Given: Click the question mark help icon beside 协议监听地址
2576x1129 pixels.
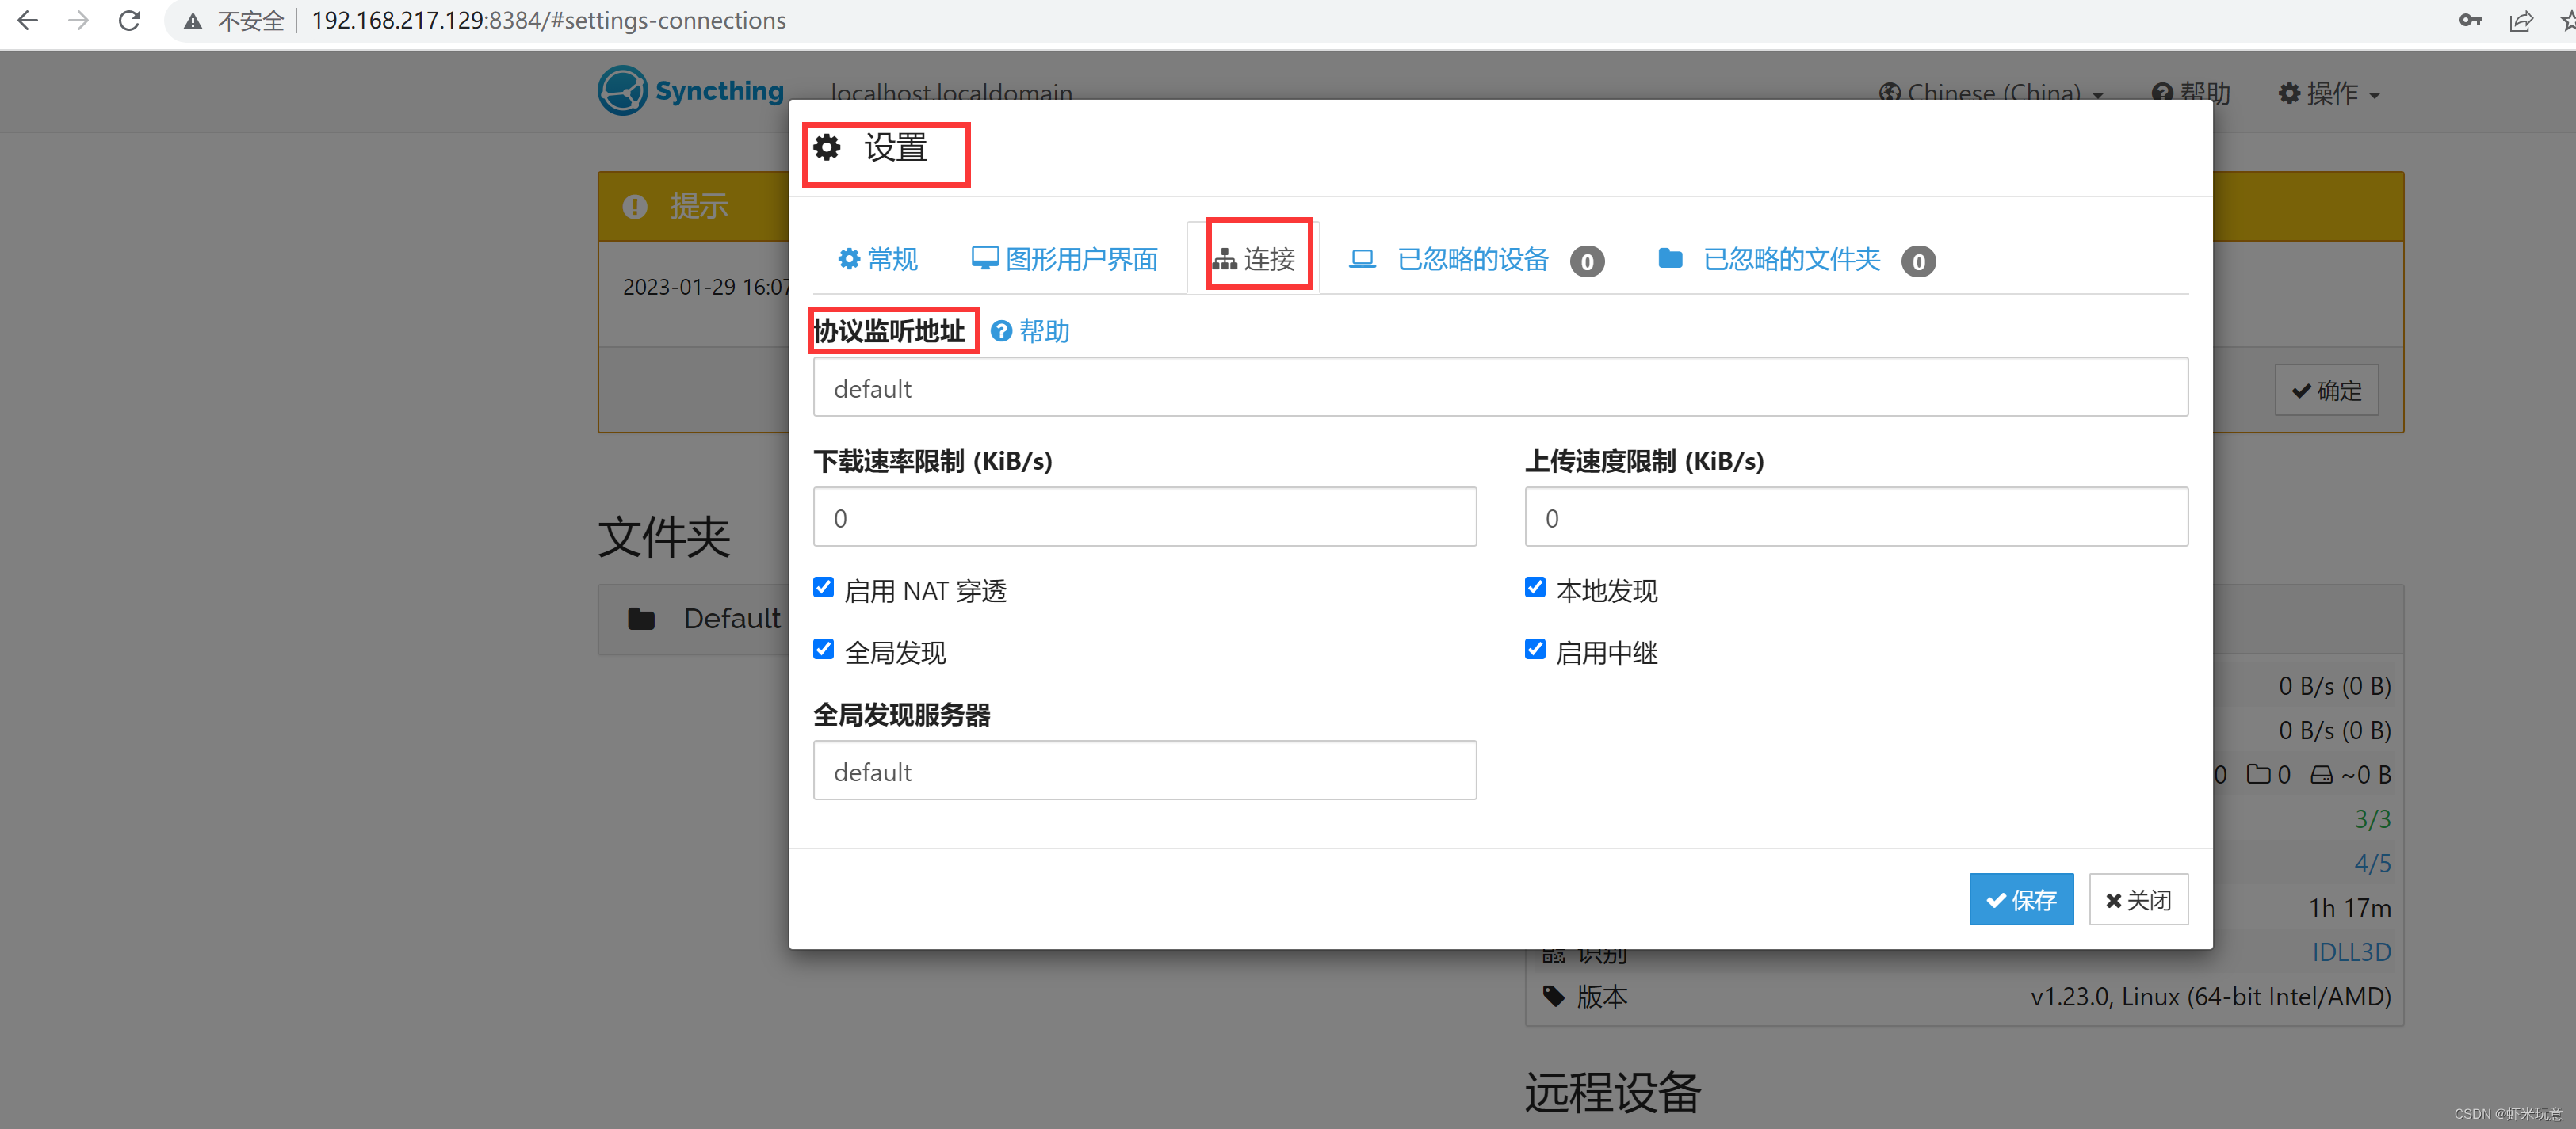Looking at the screenshot, I should click(1001, 331).
